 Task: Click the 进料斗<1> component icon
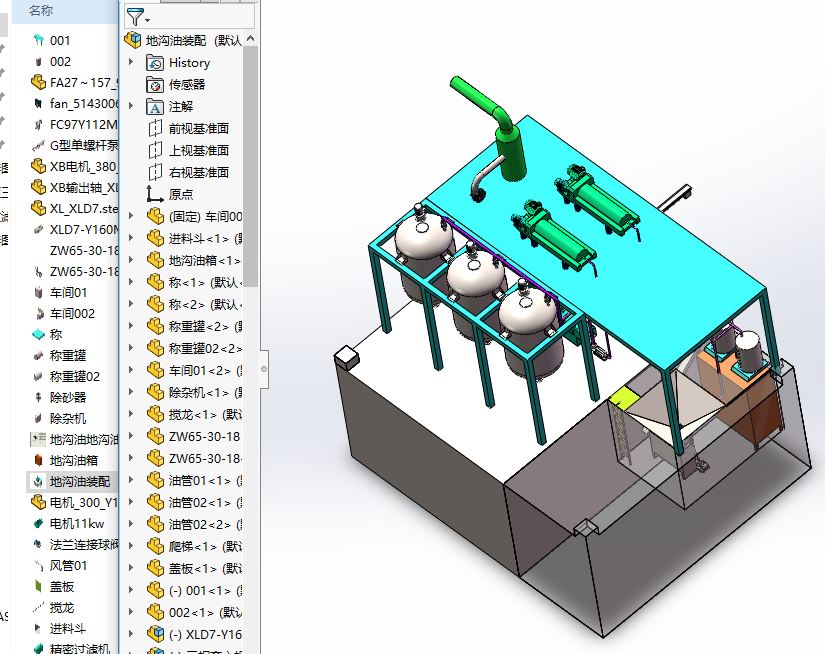coord(155,238)
